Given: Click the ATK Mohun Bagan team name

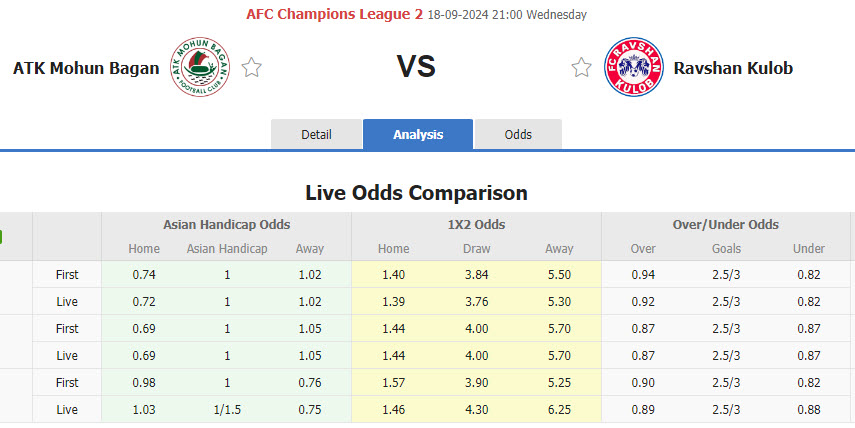Looking at the screenshot, I should click(x=86, y=68).
